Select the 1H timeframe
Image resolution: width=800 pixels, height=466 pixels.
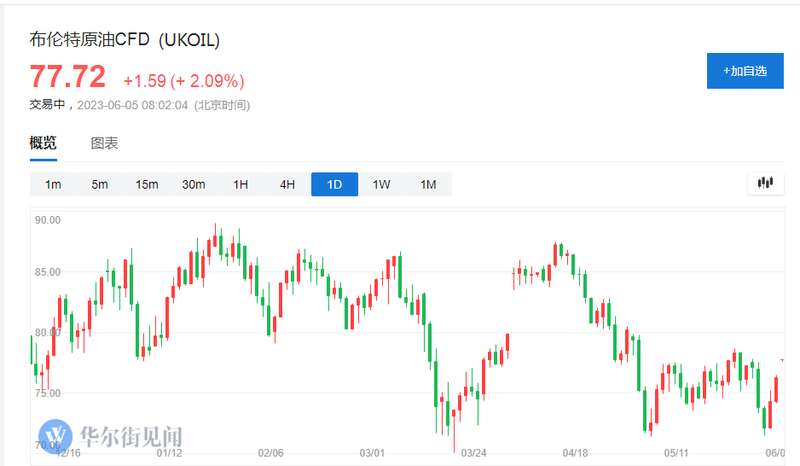241,184
